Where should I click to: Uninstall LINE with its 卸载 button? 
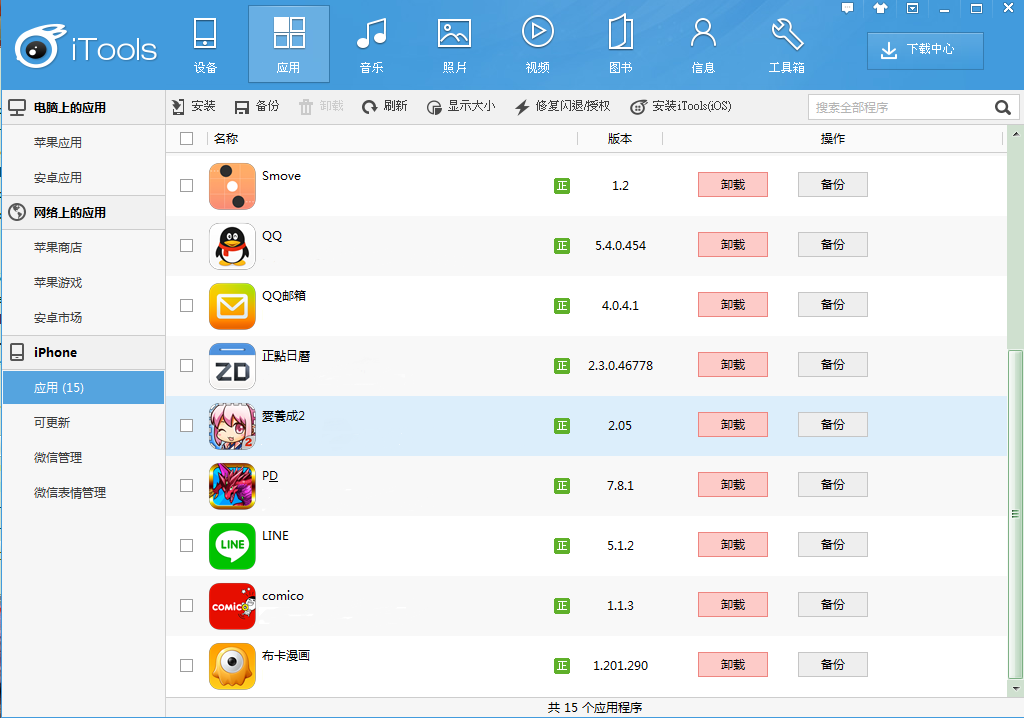(x=733, y=545)
